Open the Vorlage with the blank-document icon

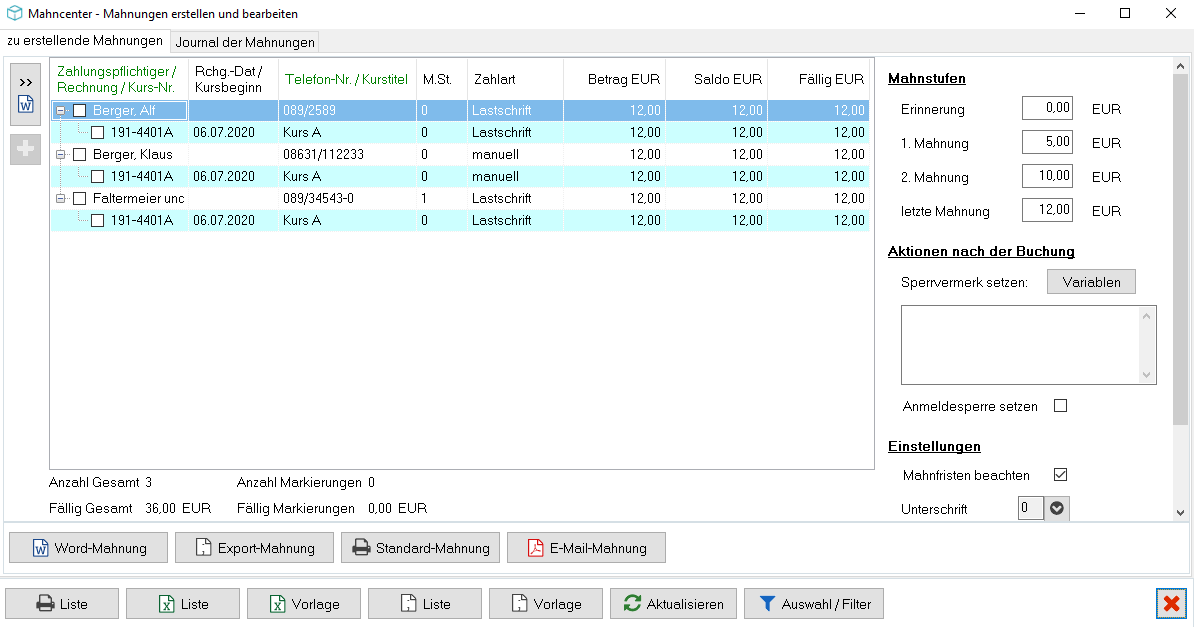[x=546, y=603]
